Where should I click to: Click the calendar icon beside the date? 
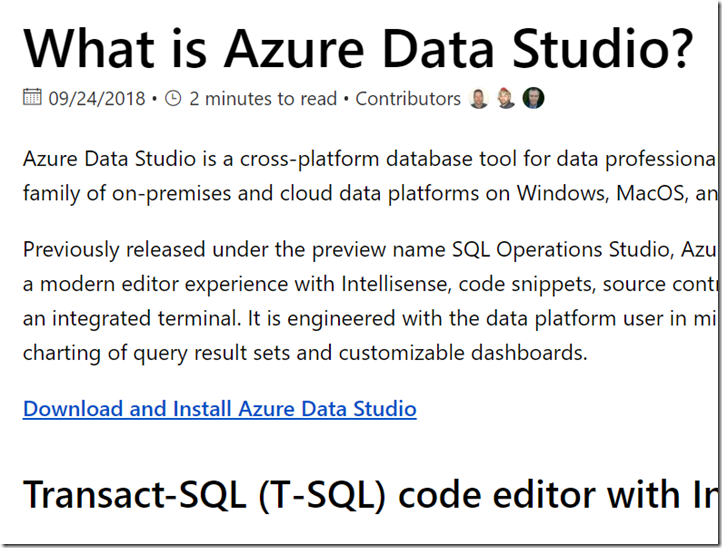tap(32, 98)
